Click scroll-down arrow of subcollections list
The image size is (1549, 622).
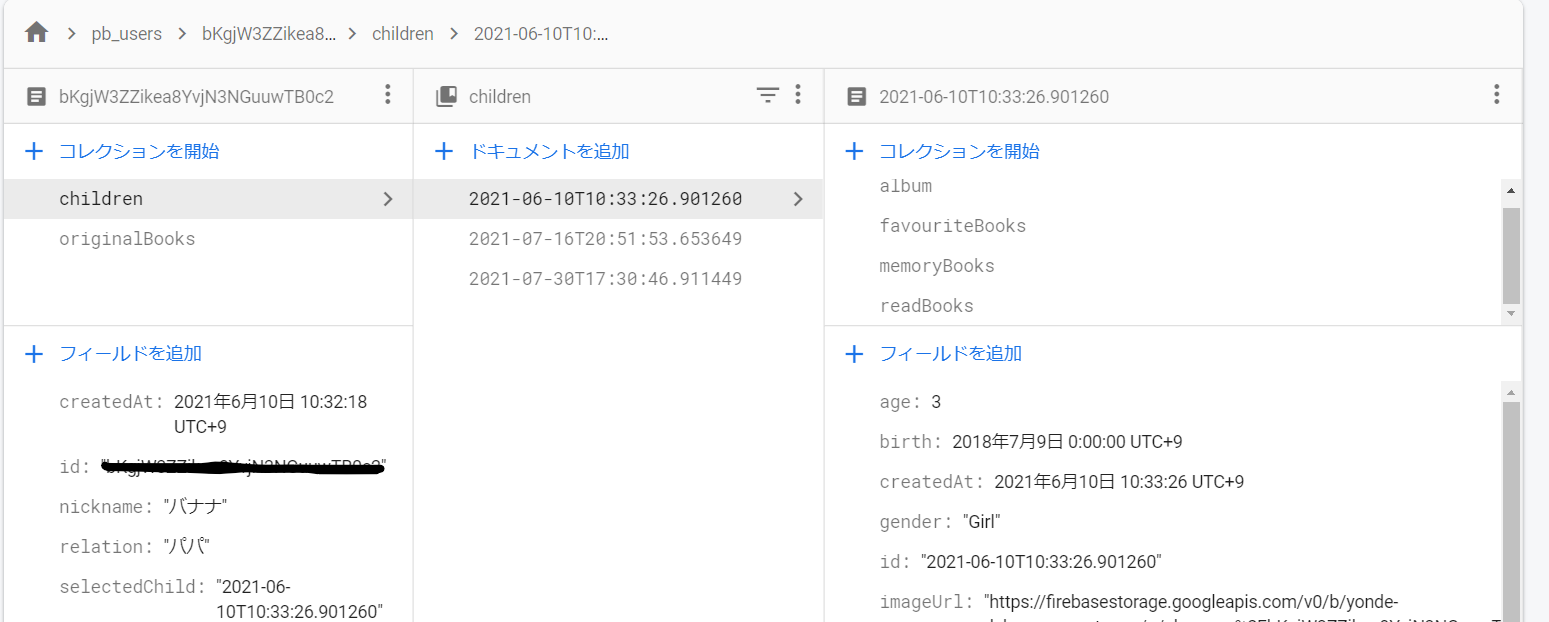pyautogui.click(x=1511, y=314)
